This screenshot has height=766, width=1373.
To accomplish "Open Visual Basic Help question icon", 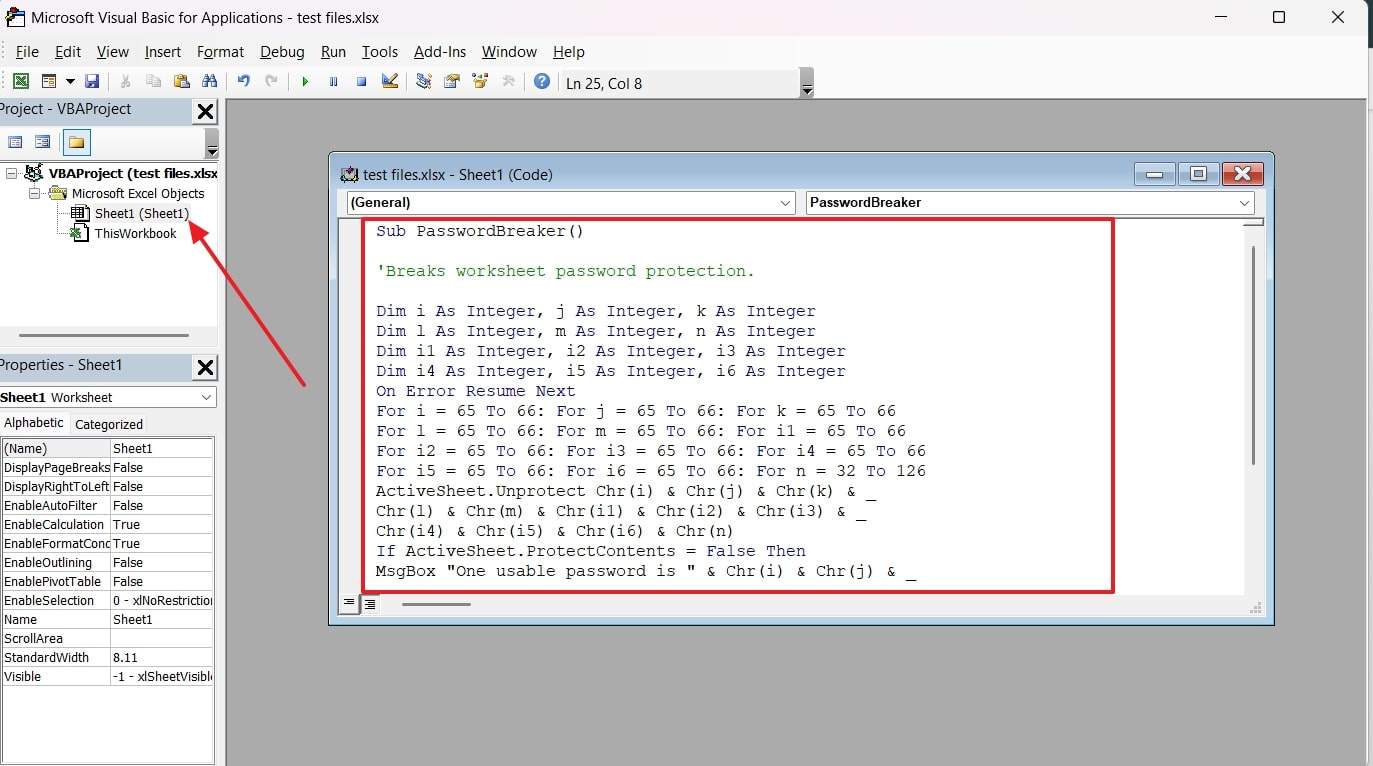I will point(541,82).
